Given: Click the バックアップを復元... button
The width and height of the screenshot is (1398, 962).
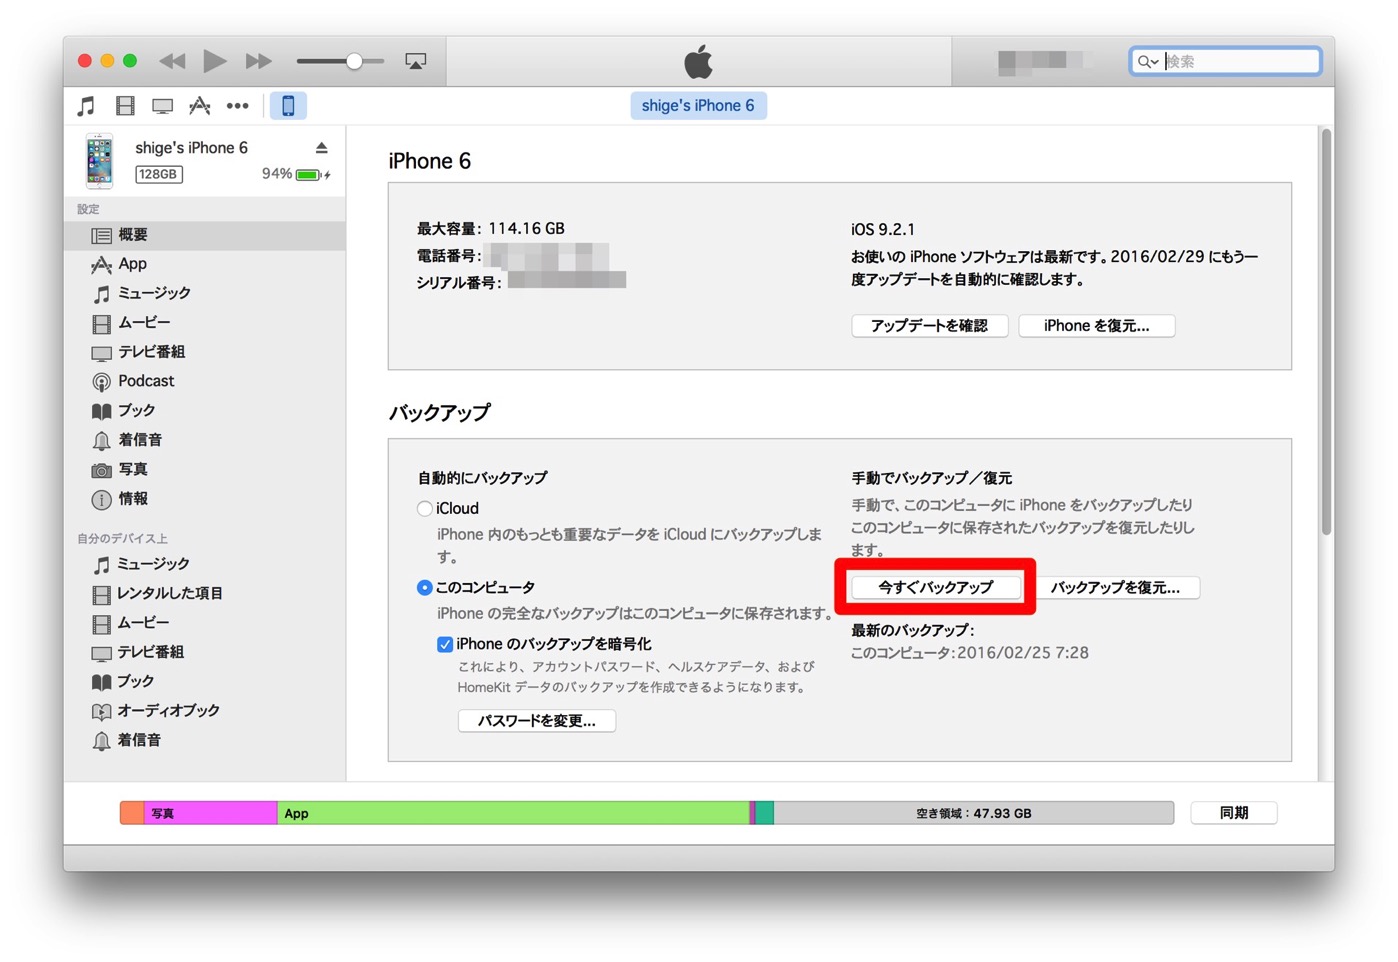Looking at the screenshot, I should click(x=1116, y=588).
